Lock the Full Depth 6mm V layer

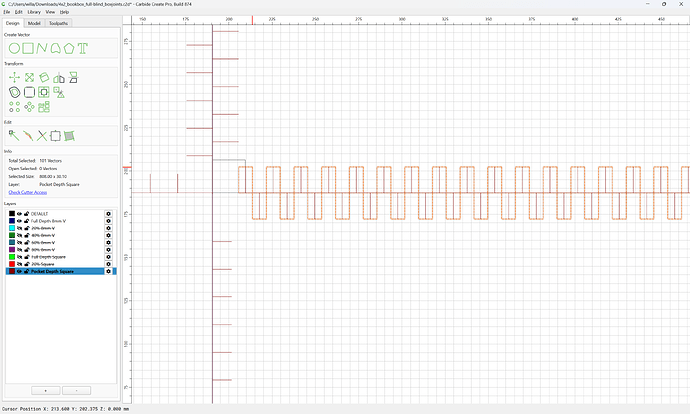26,221
